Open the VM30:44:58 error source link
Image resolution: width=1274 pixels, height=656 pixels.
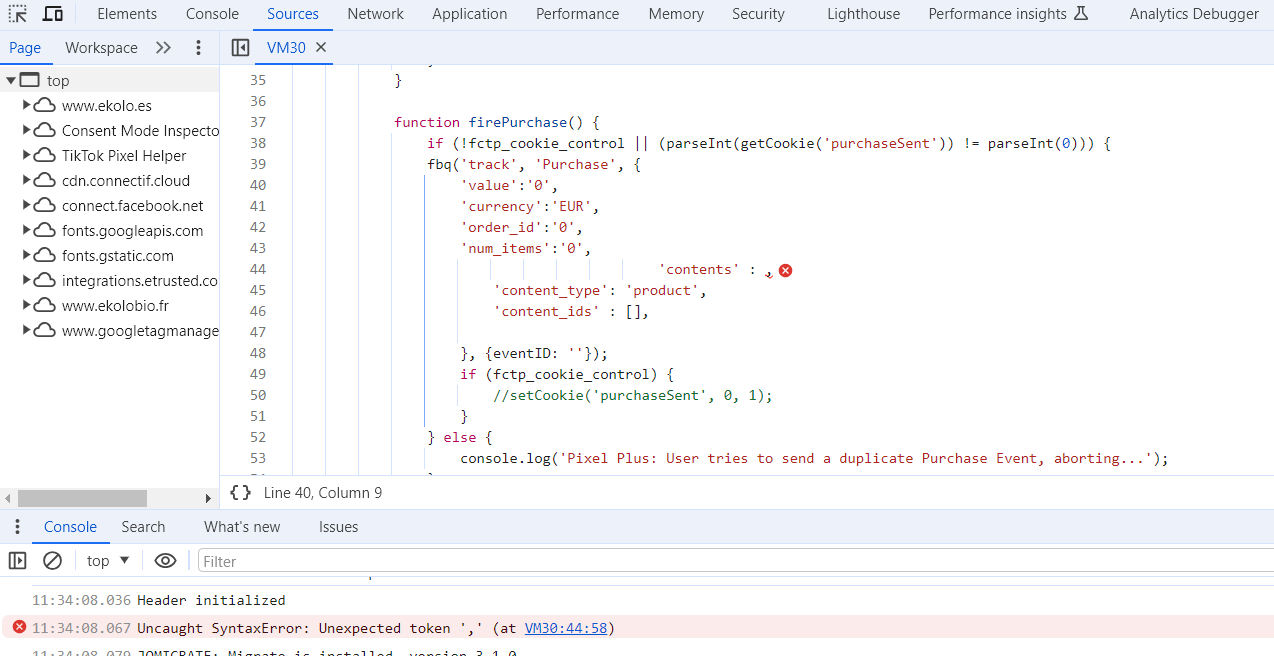pos(567,628)
